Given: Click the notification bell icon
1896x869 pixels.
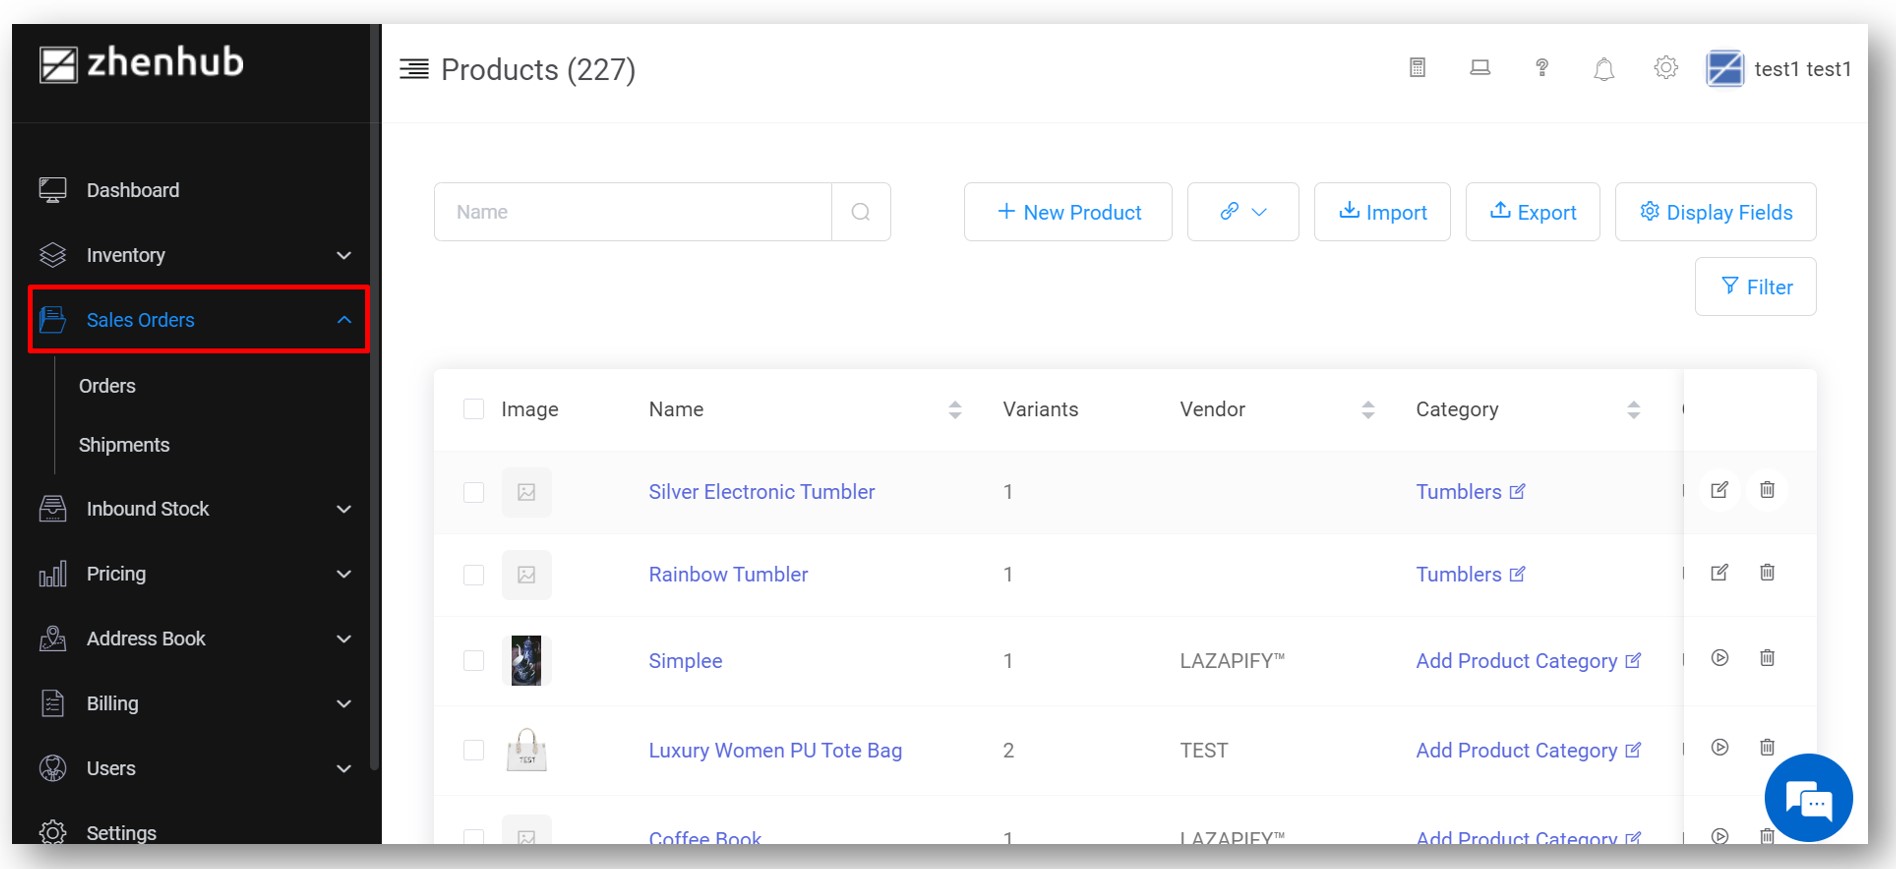Looking at the screenshot, I should (x=1604, y=69).
